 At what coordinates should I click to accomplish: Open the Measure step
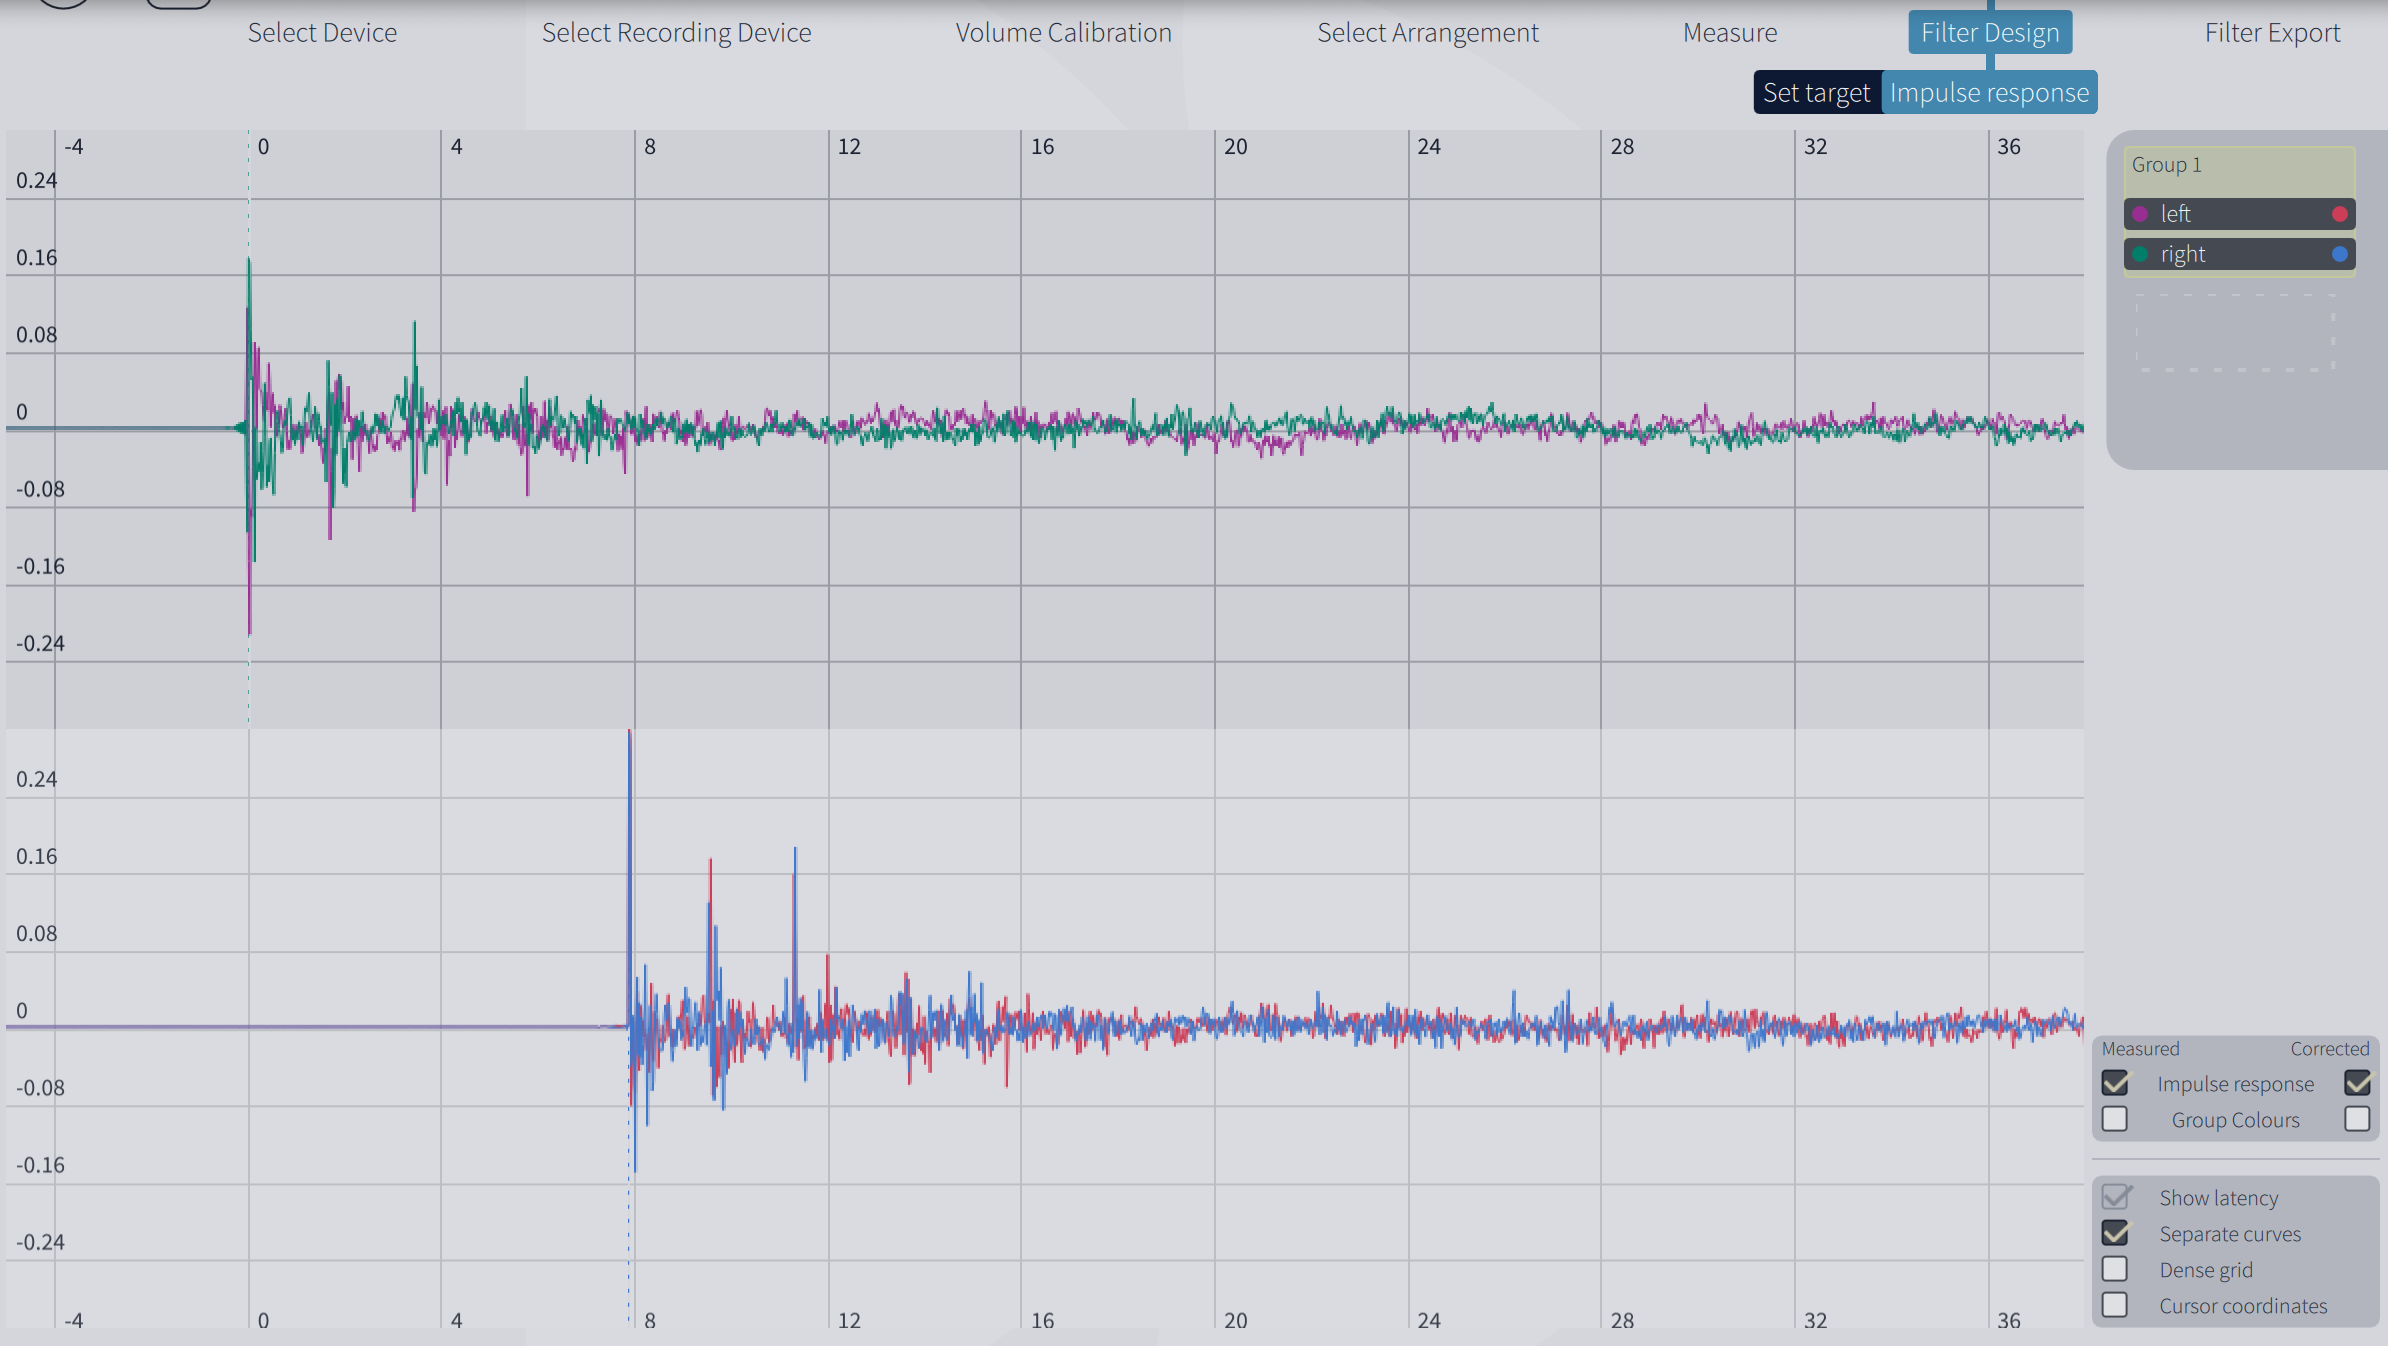1730,33
